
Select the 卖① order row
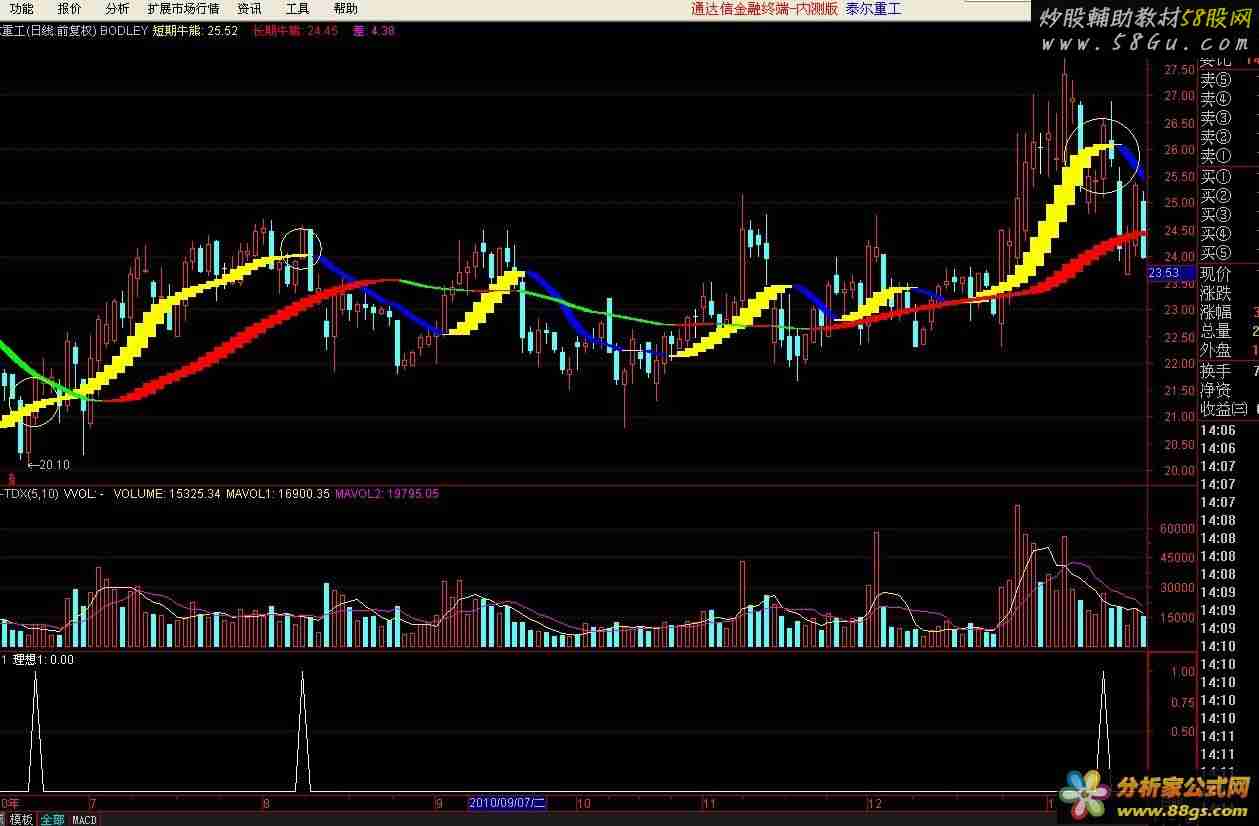tap(1218, 157)
